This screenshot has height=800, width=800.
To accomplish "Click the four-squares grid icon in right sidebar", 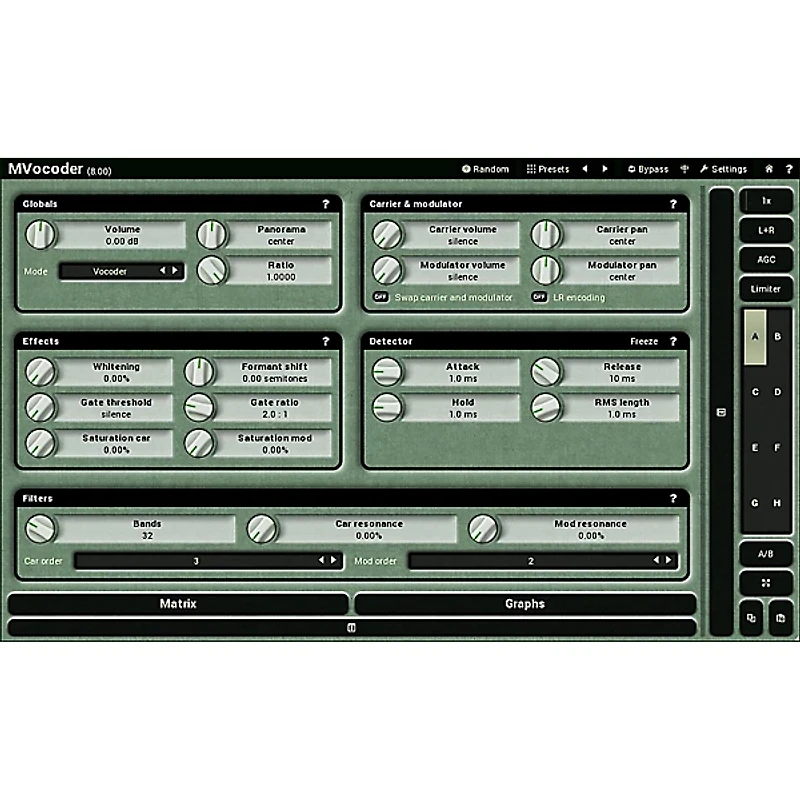I will 765,582.
